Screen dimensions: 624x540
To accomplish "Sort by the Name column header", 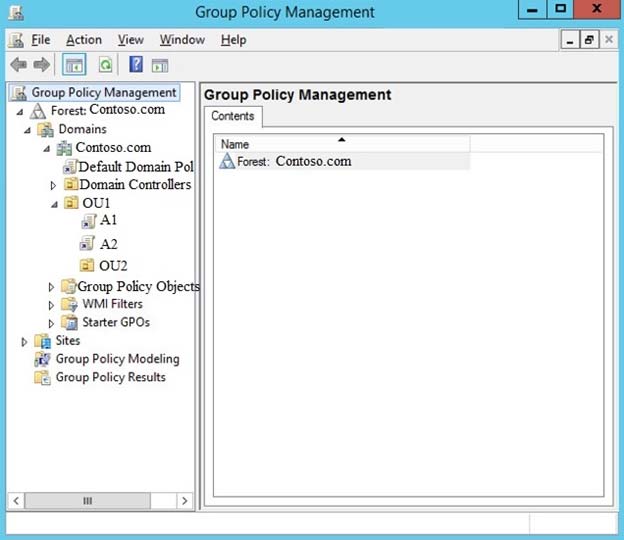I will pos(342,144).
